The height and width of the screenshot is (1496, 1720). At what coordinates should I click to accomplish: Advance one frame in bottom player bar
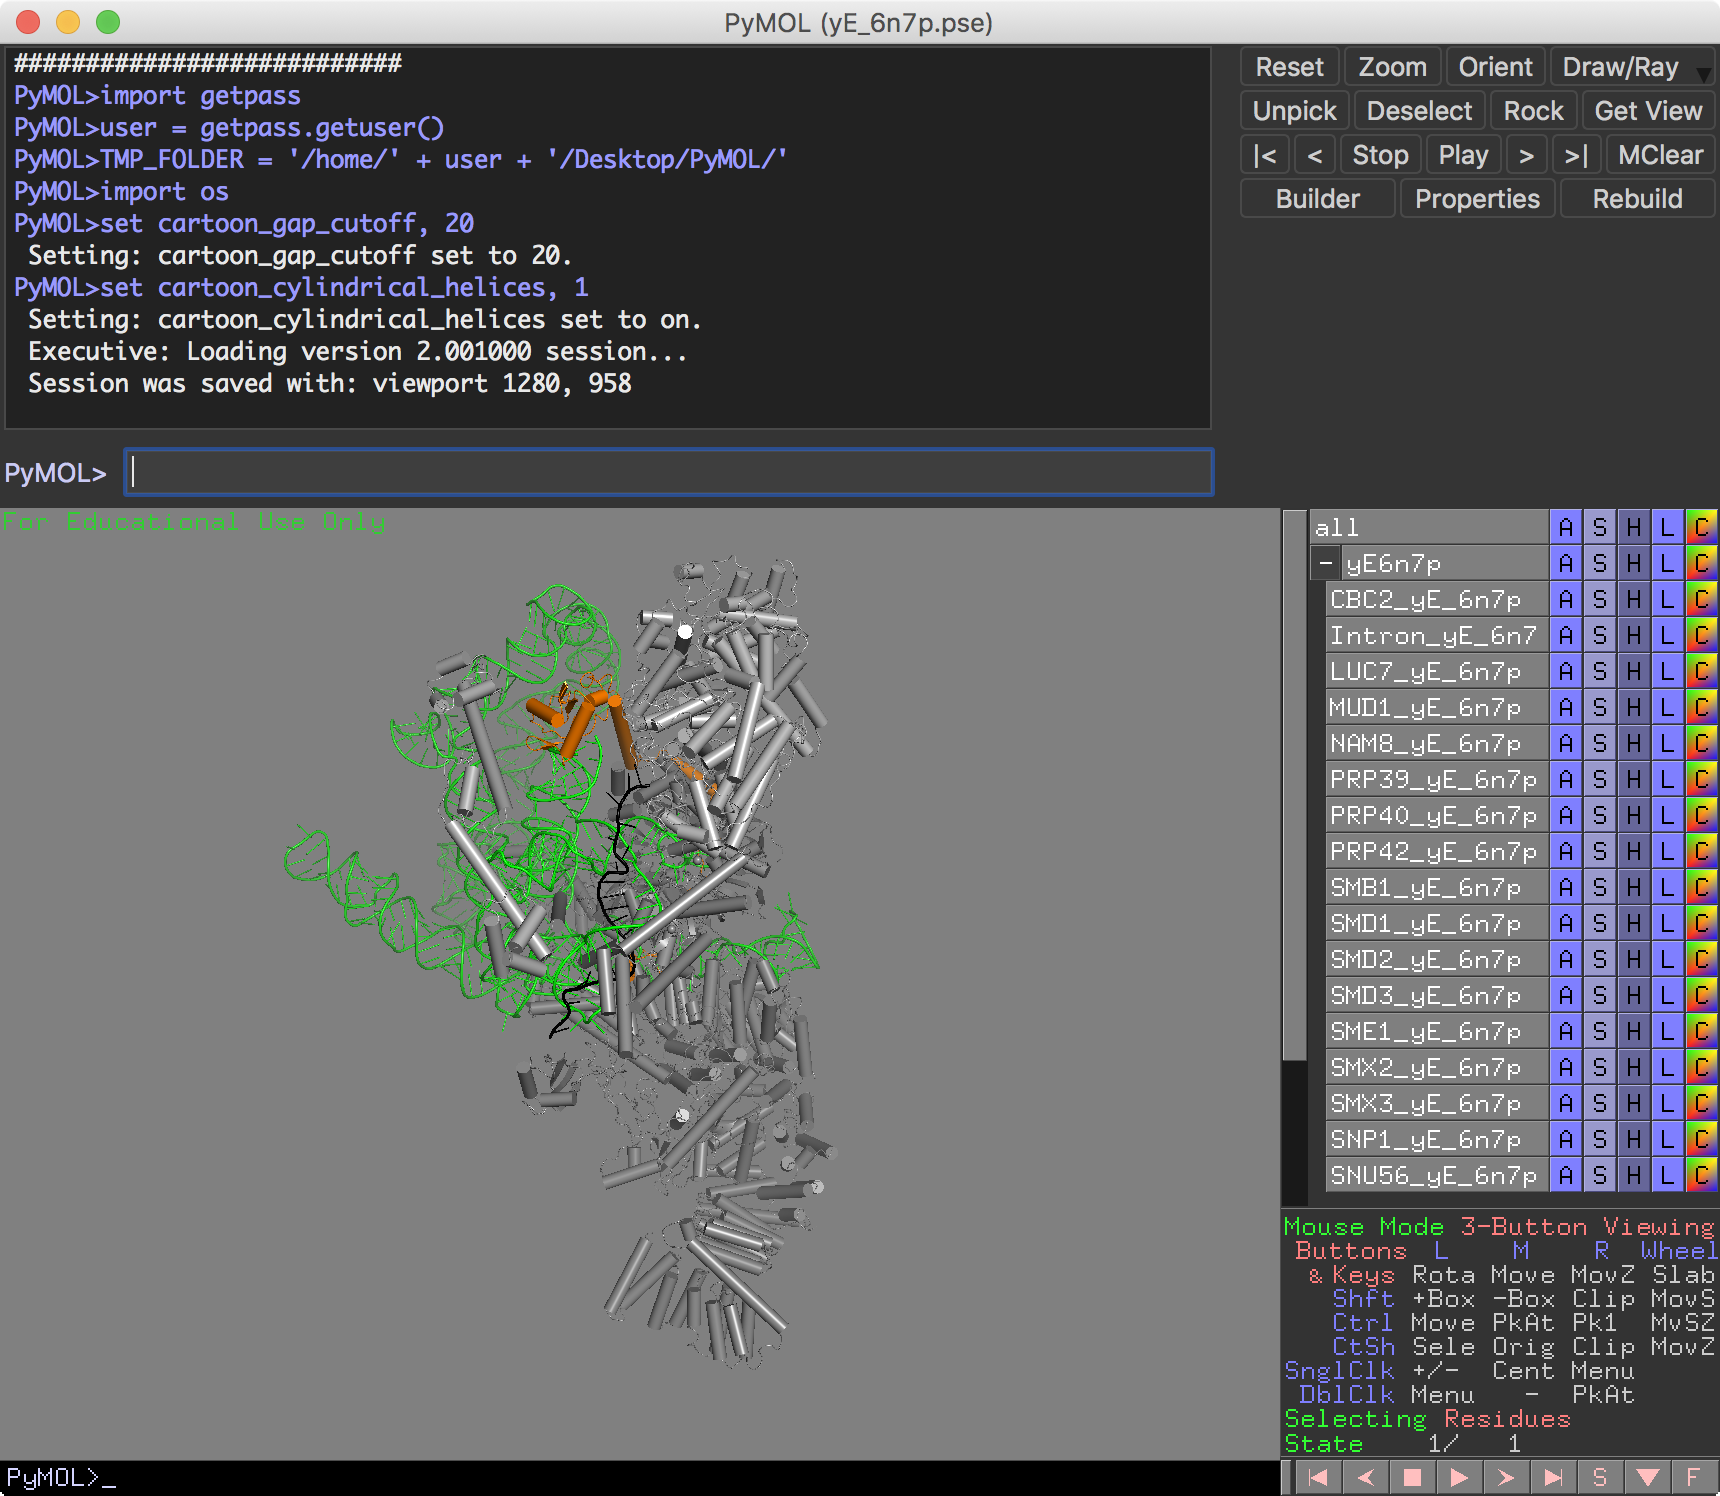pos(1506,1477)
